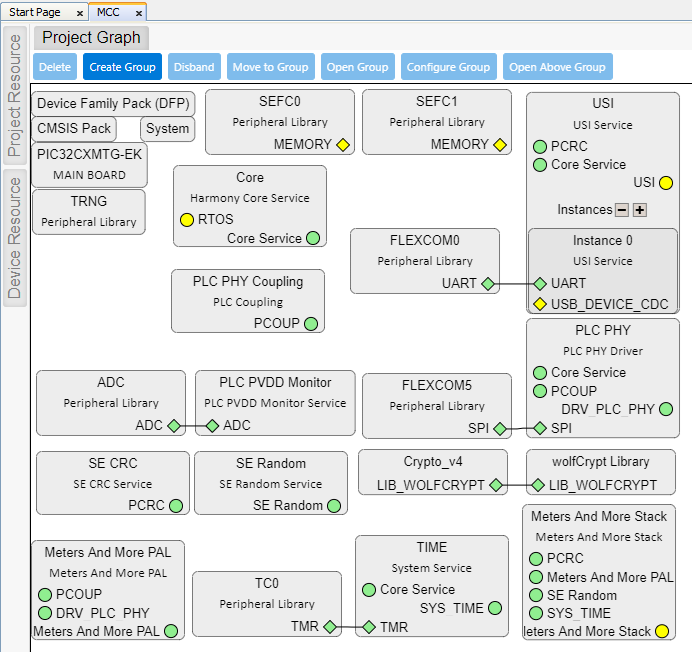The image size is (692, 652).
Task: Click the yellow USB_DEVICE_CDC diamond
Action: (x=540, y=304)
